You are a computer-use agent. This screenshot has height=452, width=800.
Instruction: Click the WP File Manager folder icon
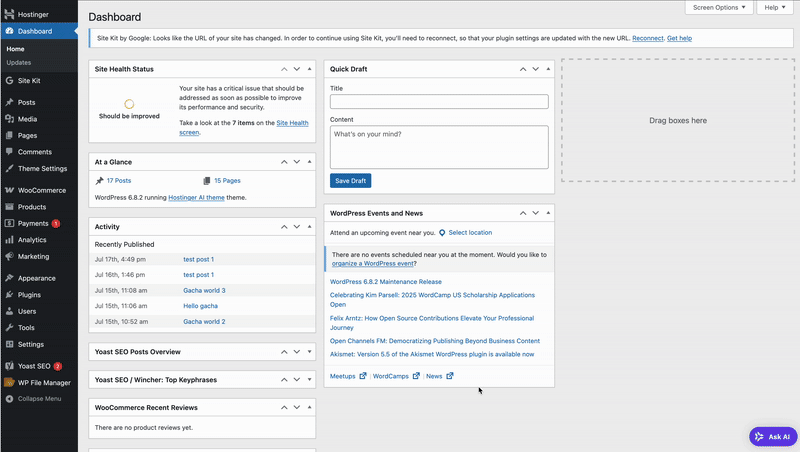(x=9, y=383)
